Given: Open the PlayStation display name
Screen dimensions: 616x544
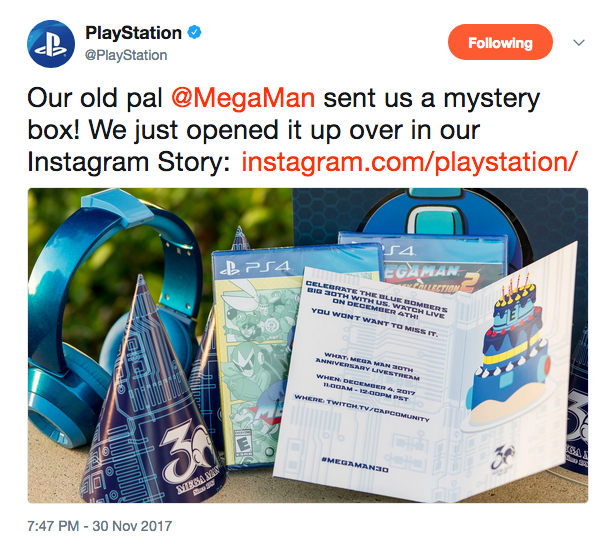Looking at the screenshot, I should (x=133, y=33).
